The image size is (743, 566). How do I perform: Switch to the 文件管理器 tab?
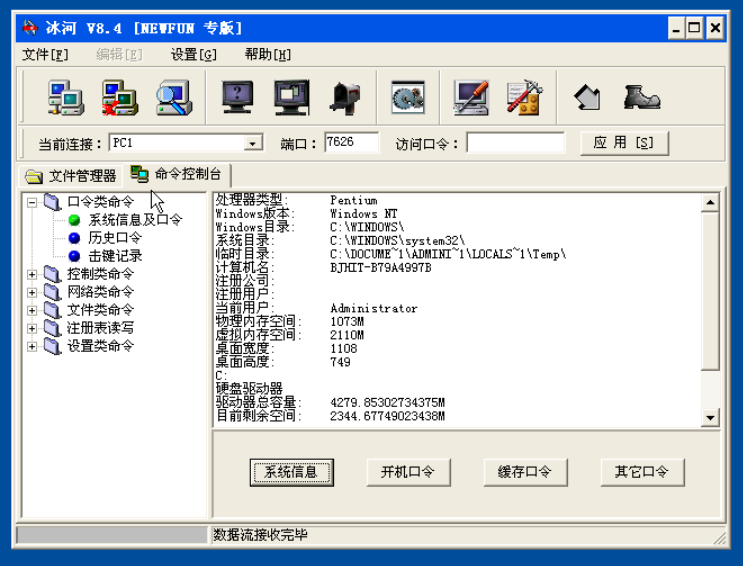pos(70,176)
